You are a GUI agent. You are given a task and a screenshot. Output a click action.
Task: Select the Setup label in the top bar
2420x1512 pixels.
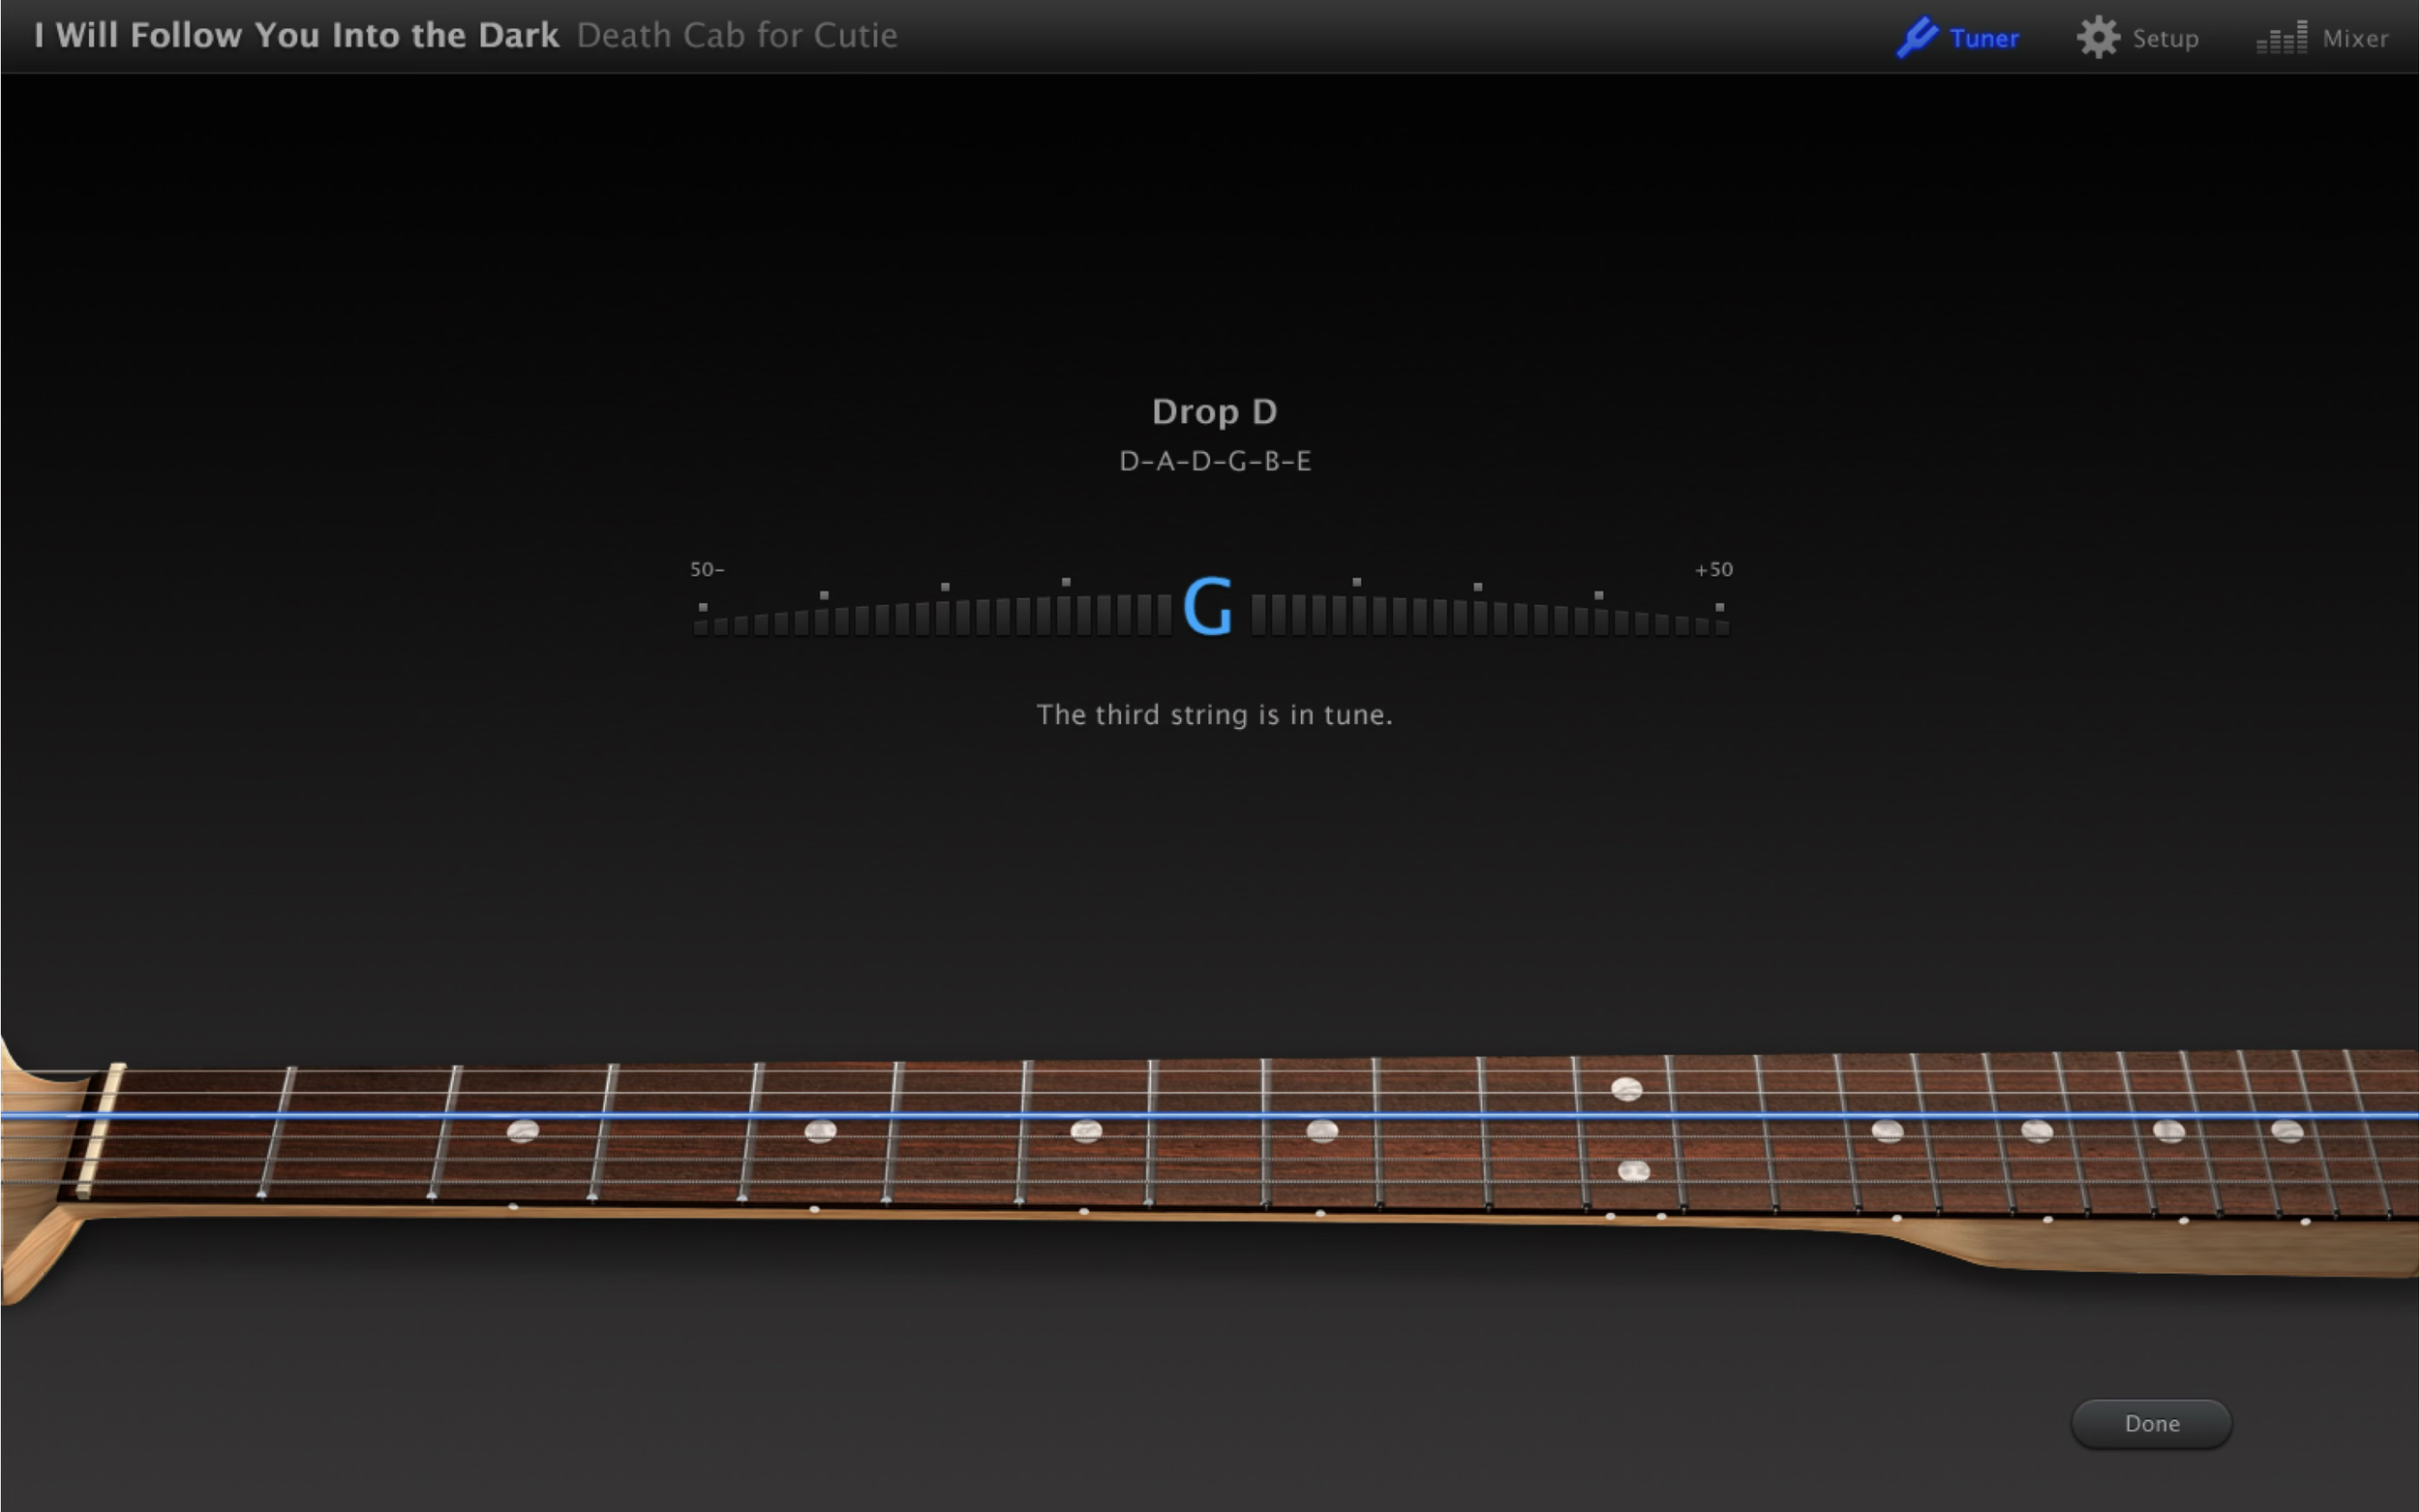(2165, 39)
